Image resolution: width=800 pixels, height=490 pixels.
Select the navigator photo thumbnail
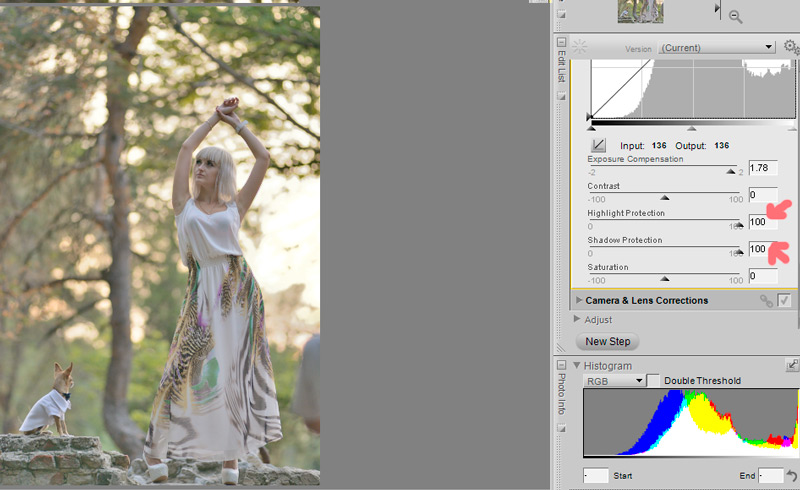point(640,11)
